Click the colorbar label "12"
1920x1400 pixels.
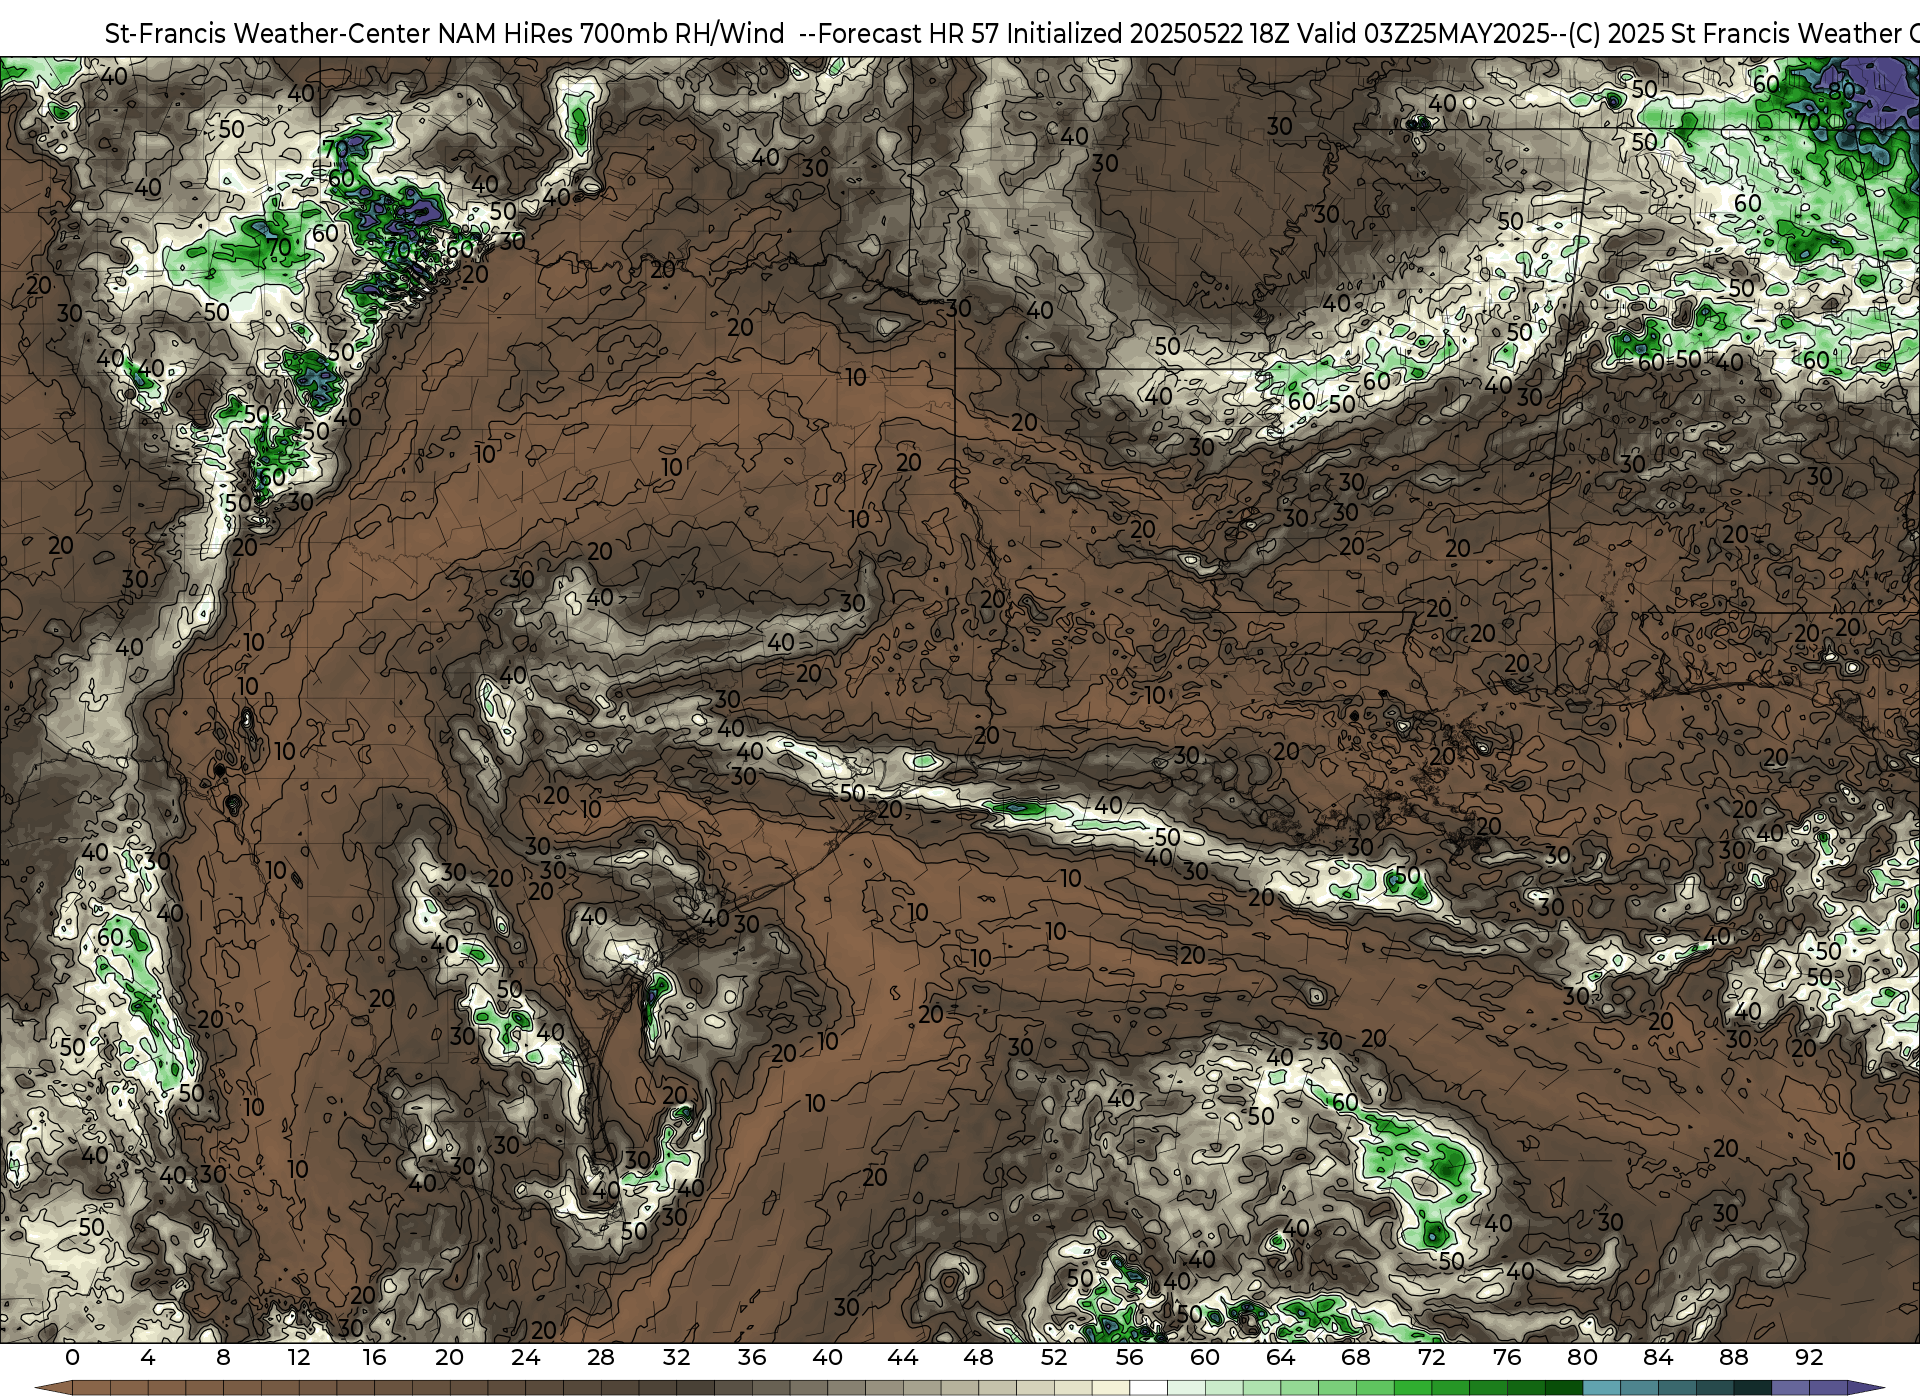[x=299, y=1357]
